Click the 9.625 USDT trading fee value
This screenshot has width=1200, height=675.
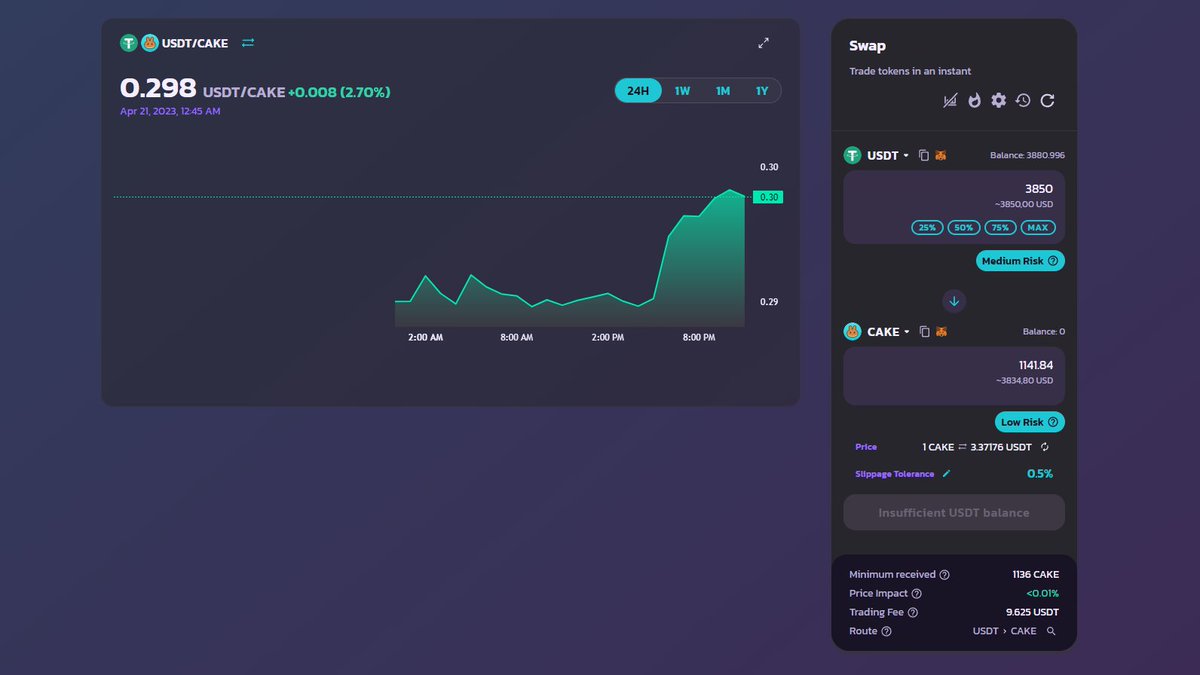1032,612
